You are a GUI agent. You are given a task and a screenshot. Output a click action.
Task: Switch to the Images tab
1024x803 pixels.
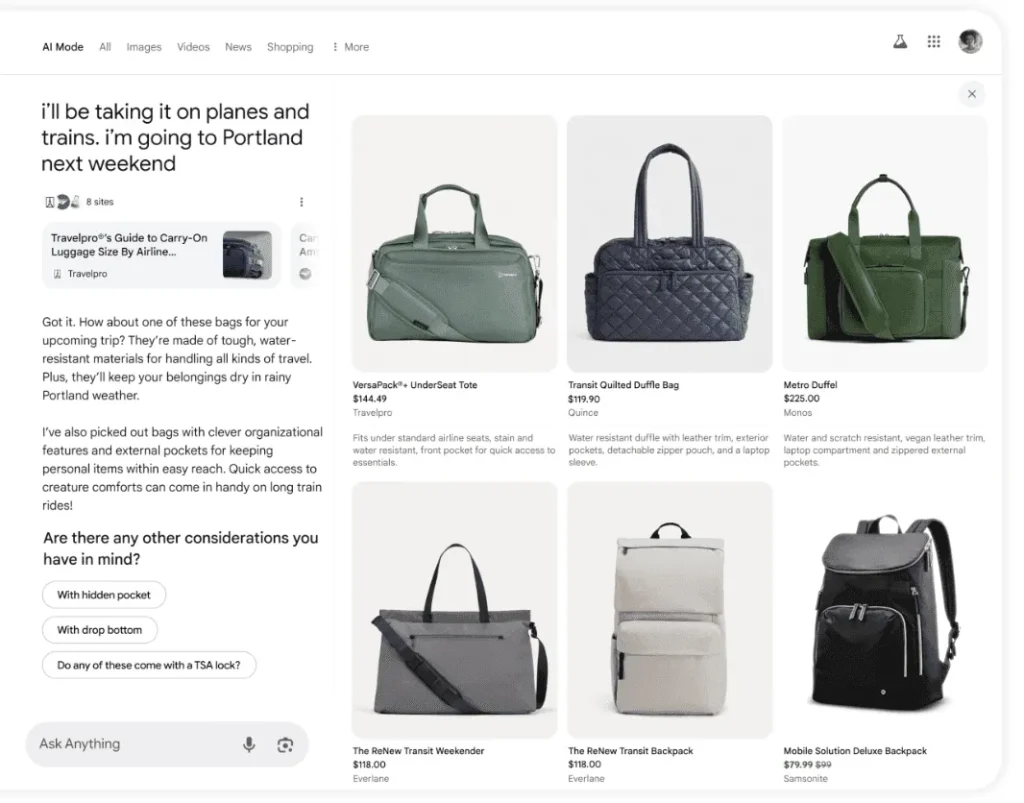(144, 47)
